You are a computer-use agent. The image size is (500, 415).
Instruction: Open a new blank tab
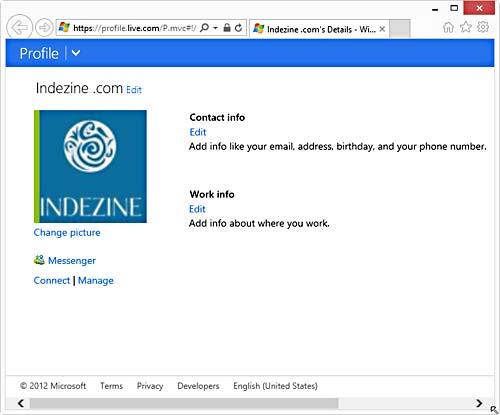click(x=400, y=29)
